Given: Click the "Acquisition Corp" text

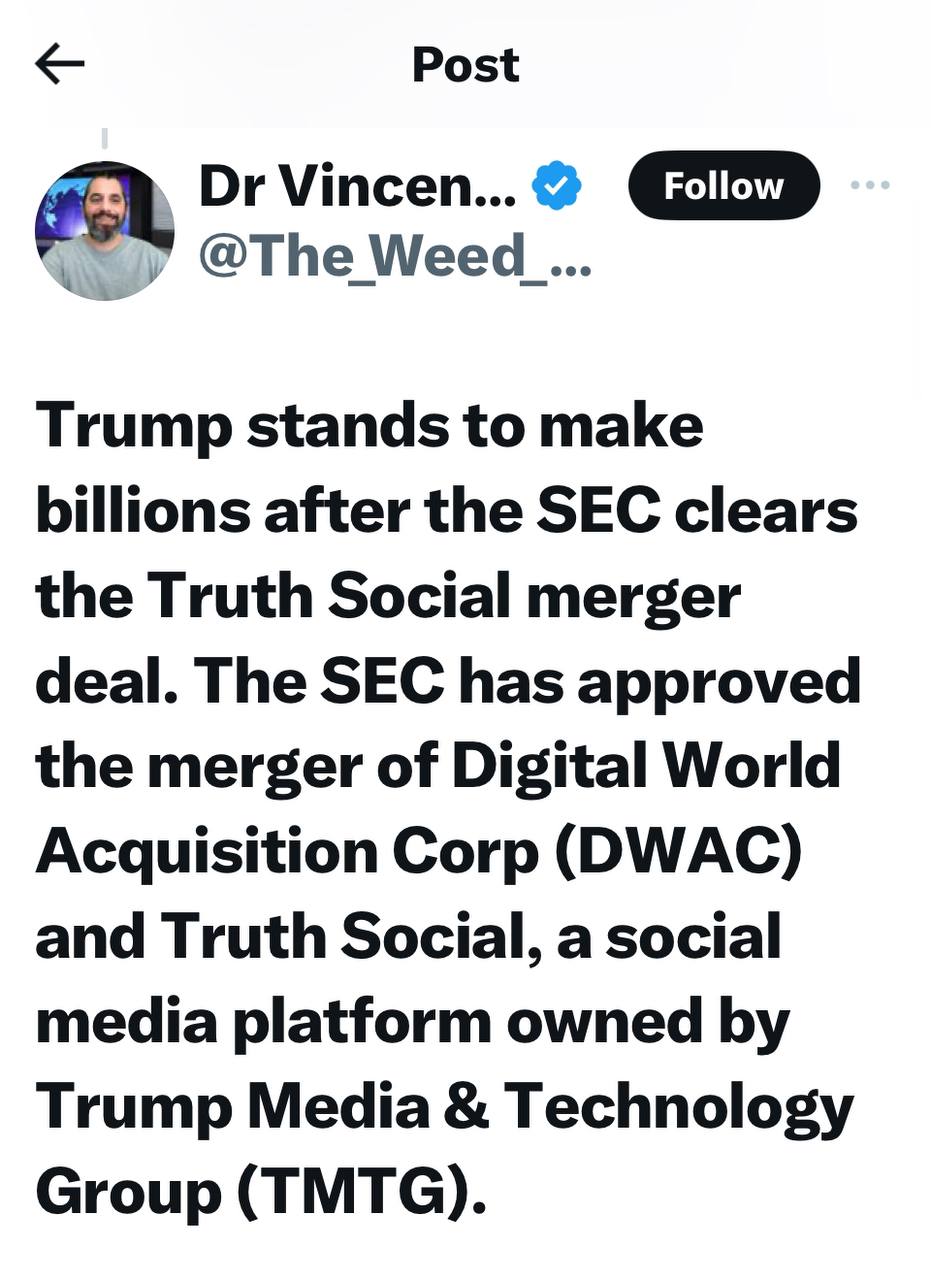Looking at the screenshot, I should [x=287, y=851].
